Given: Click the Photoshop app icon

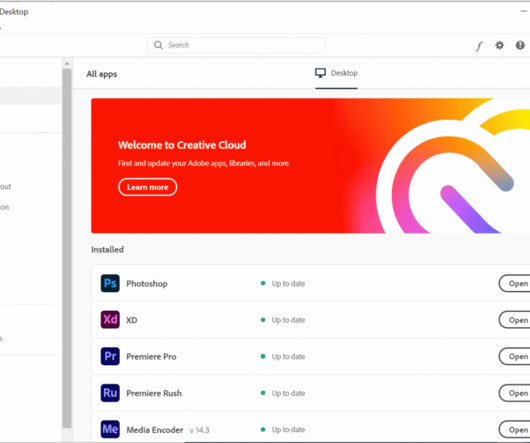Looking at the screenshot, I should [110, 283].
